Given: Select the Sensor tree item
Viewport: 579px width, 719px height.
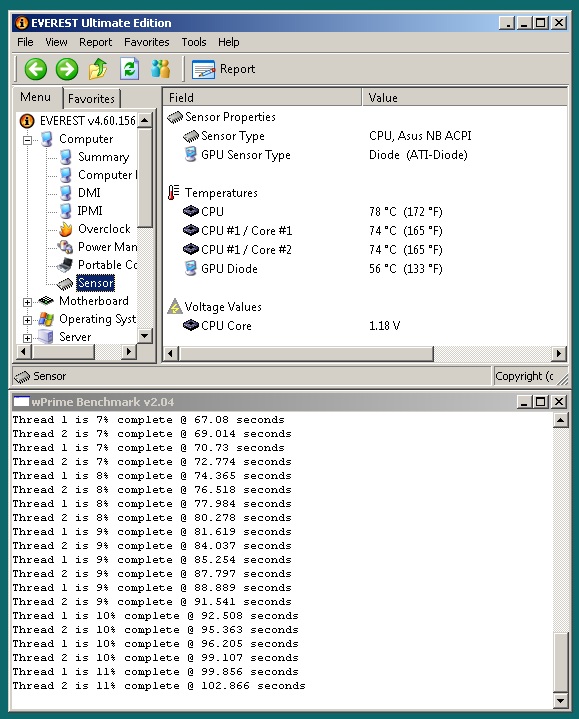Looking at the screenshot, I should click(95, 283).
